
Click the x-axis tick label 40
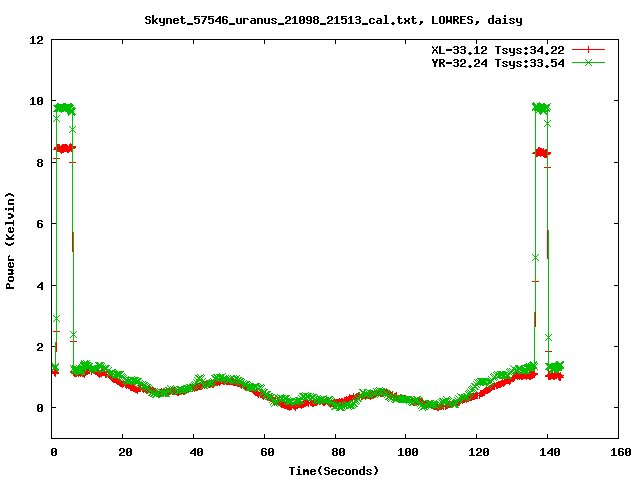tap(196, 452)
